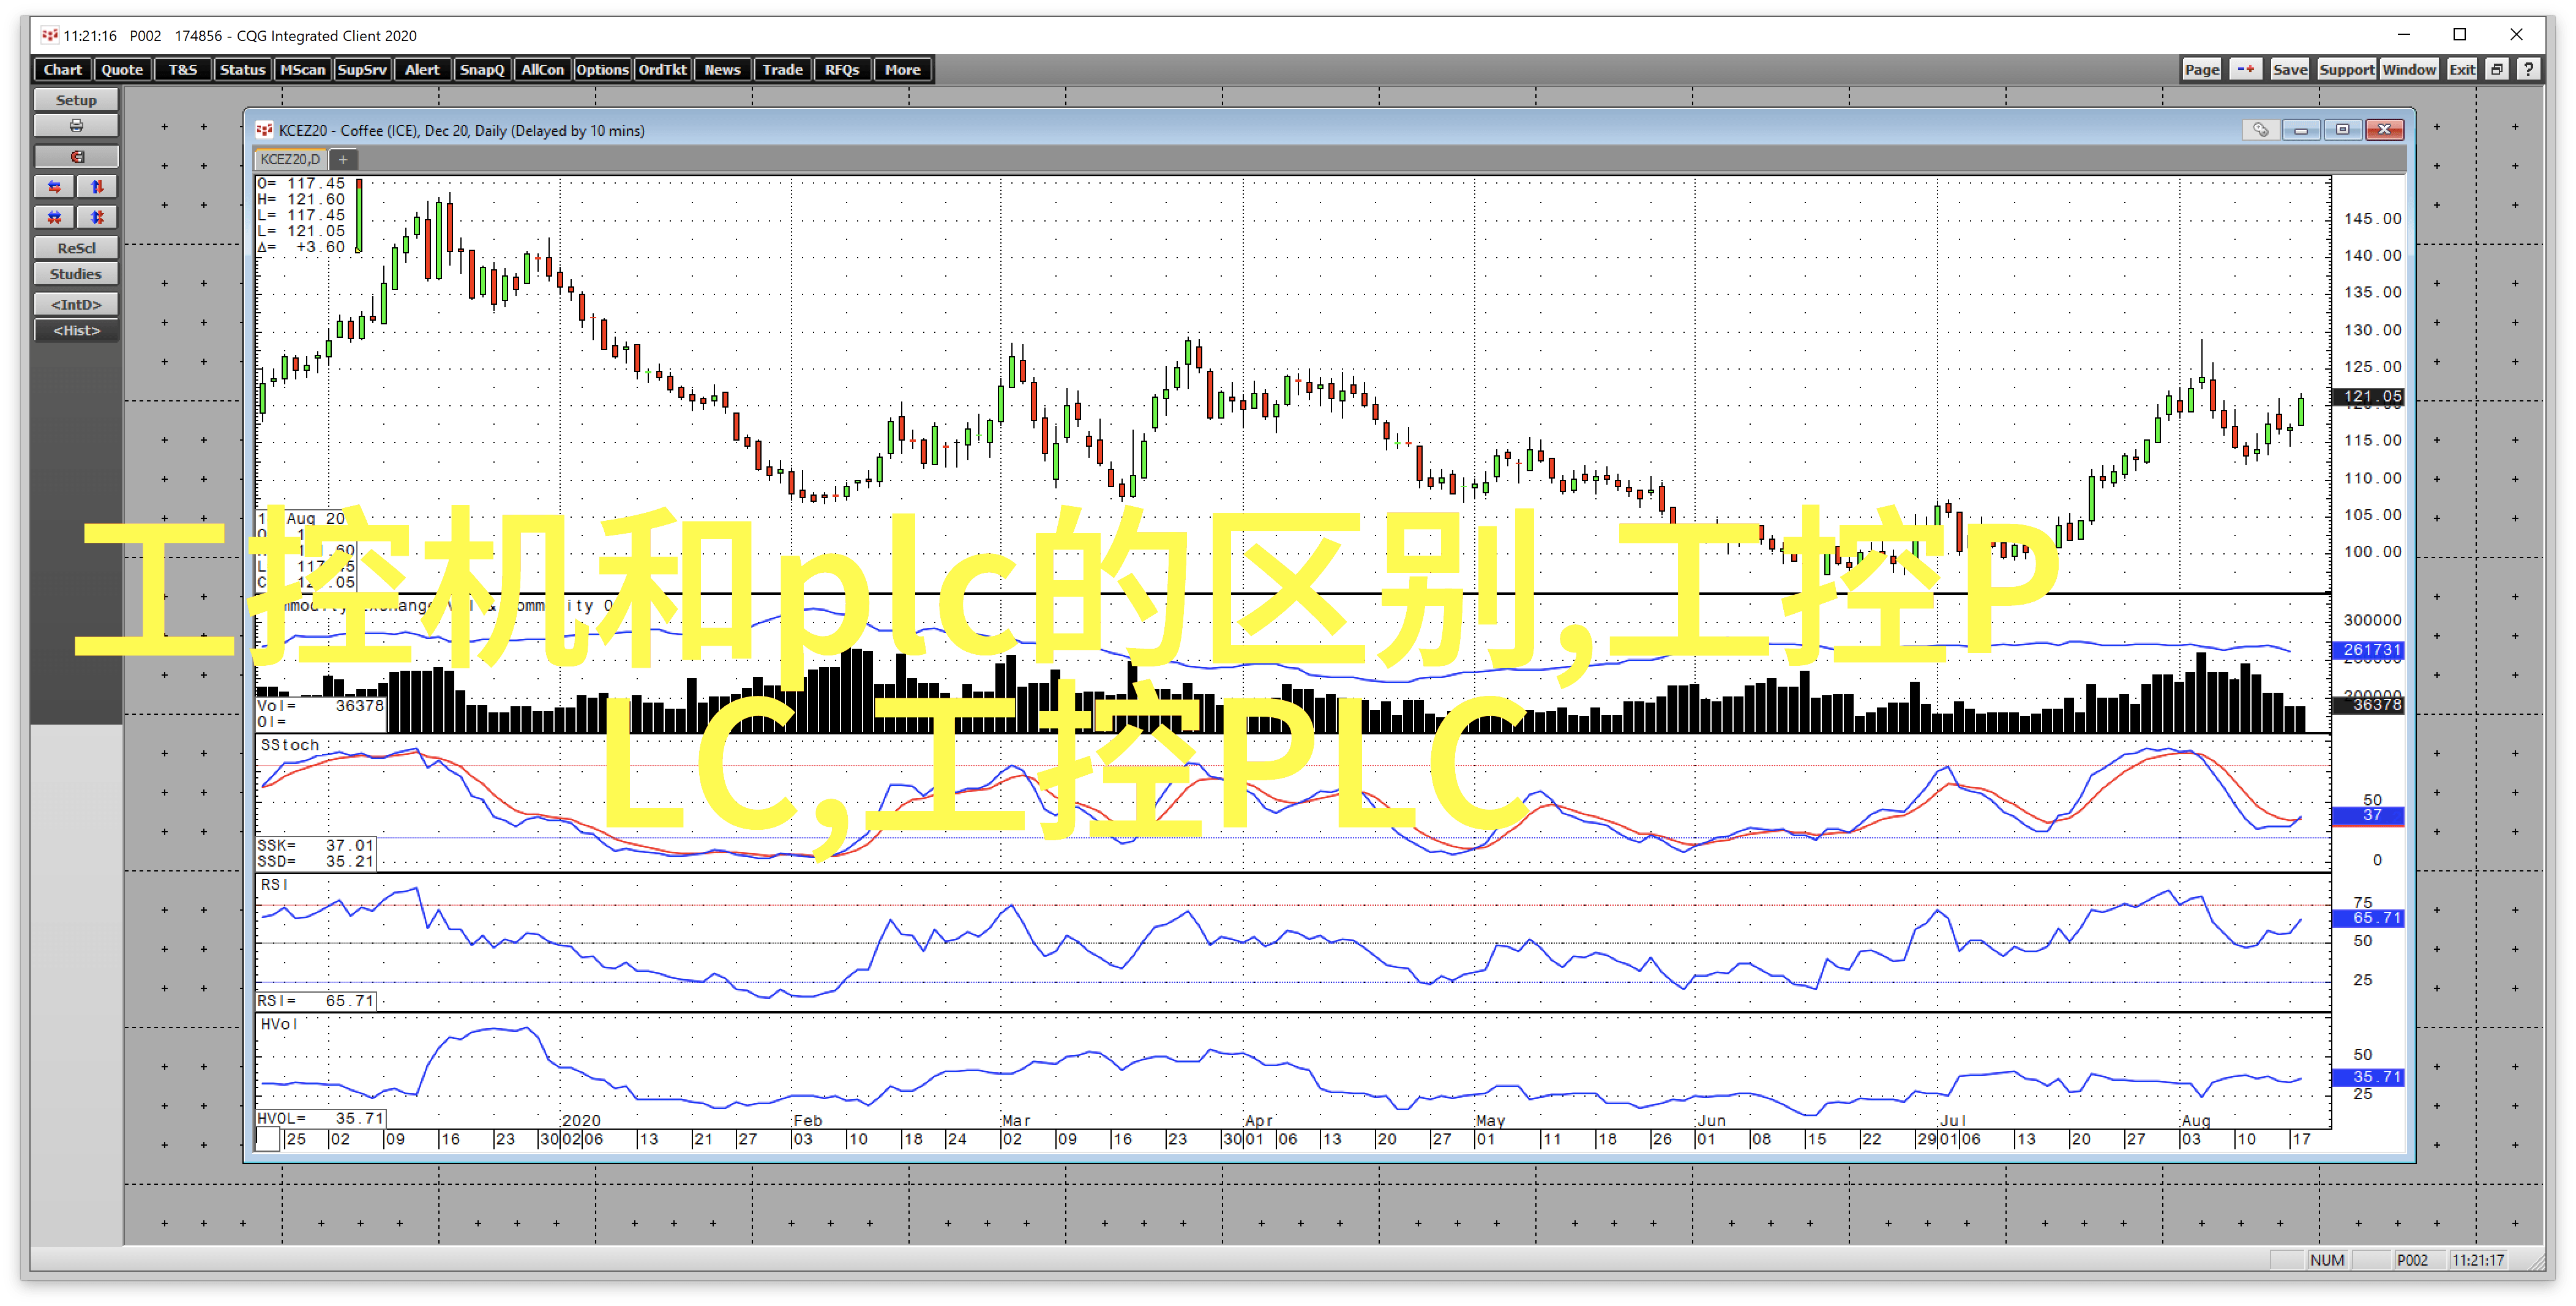Open the Studies sidebar button
2576x1306 pixels.
76,274
